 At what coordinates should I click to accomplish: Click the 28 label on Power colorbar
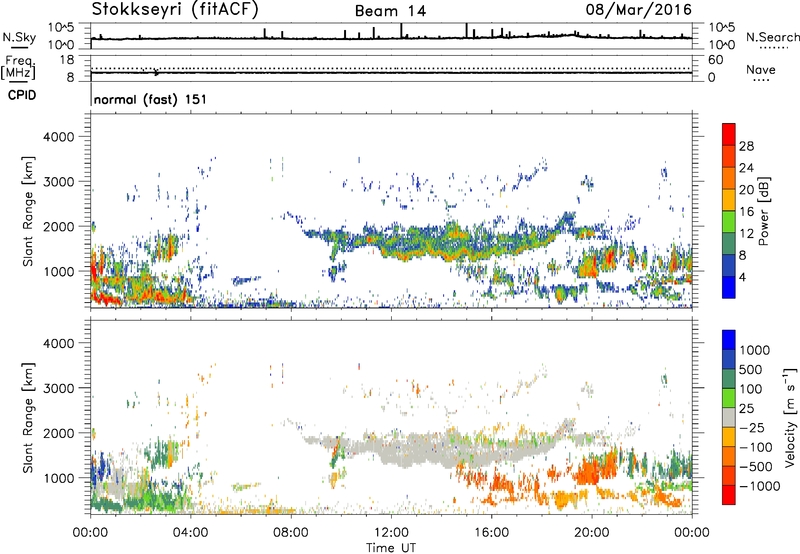pos(746,146)
